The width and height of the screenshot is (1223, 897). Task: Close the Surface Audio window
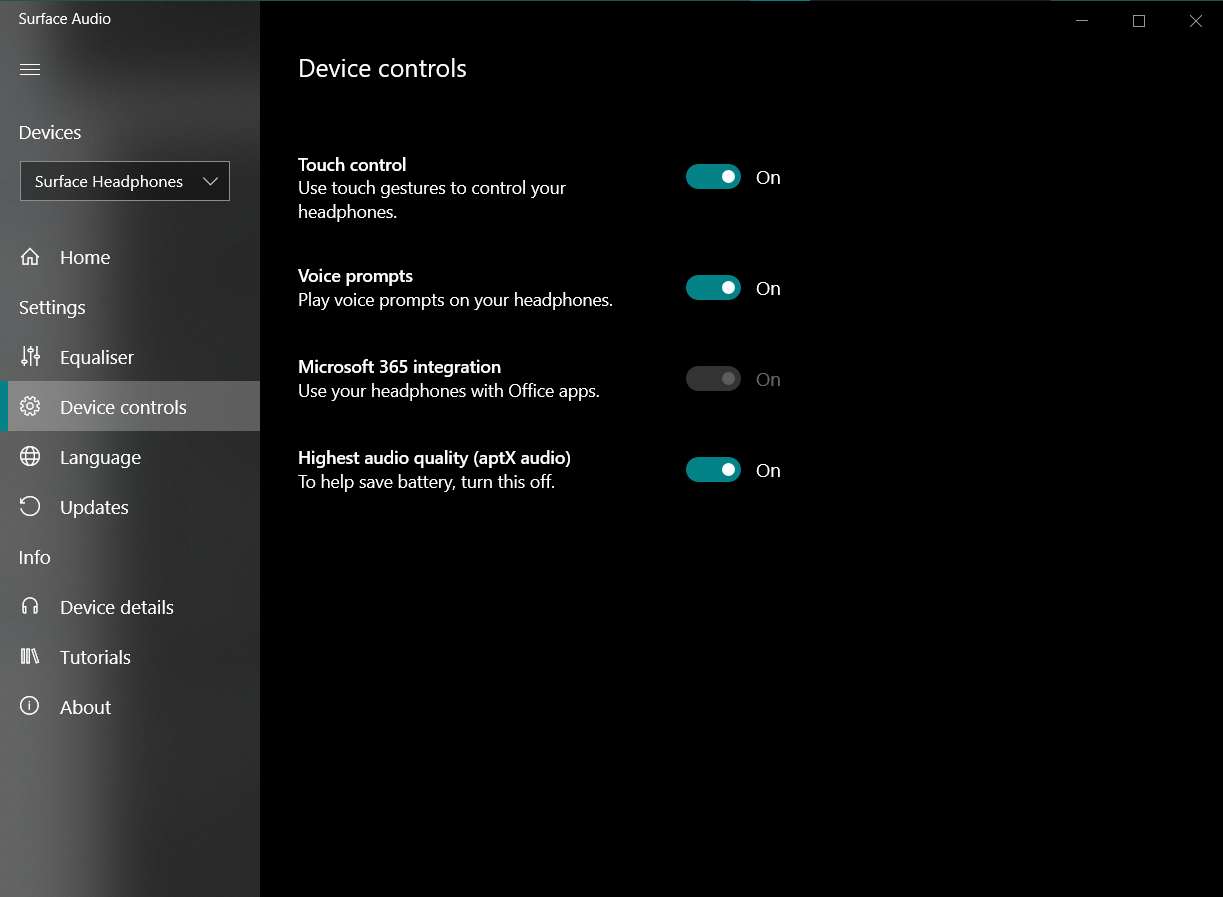1195,20
